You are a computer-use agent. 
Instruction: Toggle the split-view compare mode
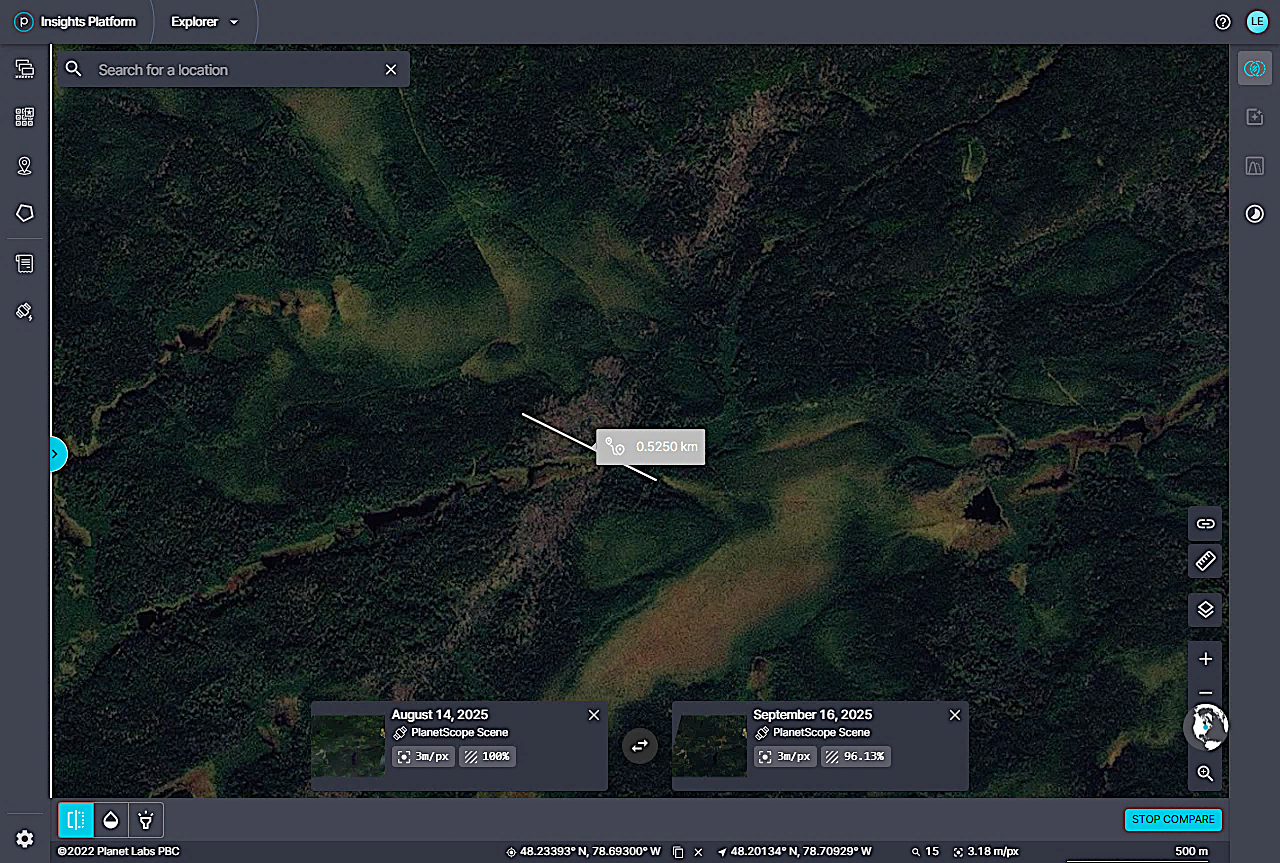(76, 820)
